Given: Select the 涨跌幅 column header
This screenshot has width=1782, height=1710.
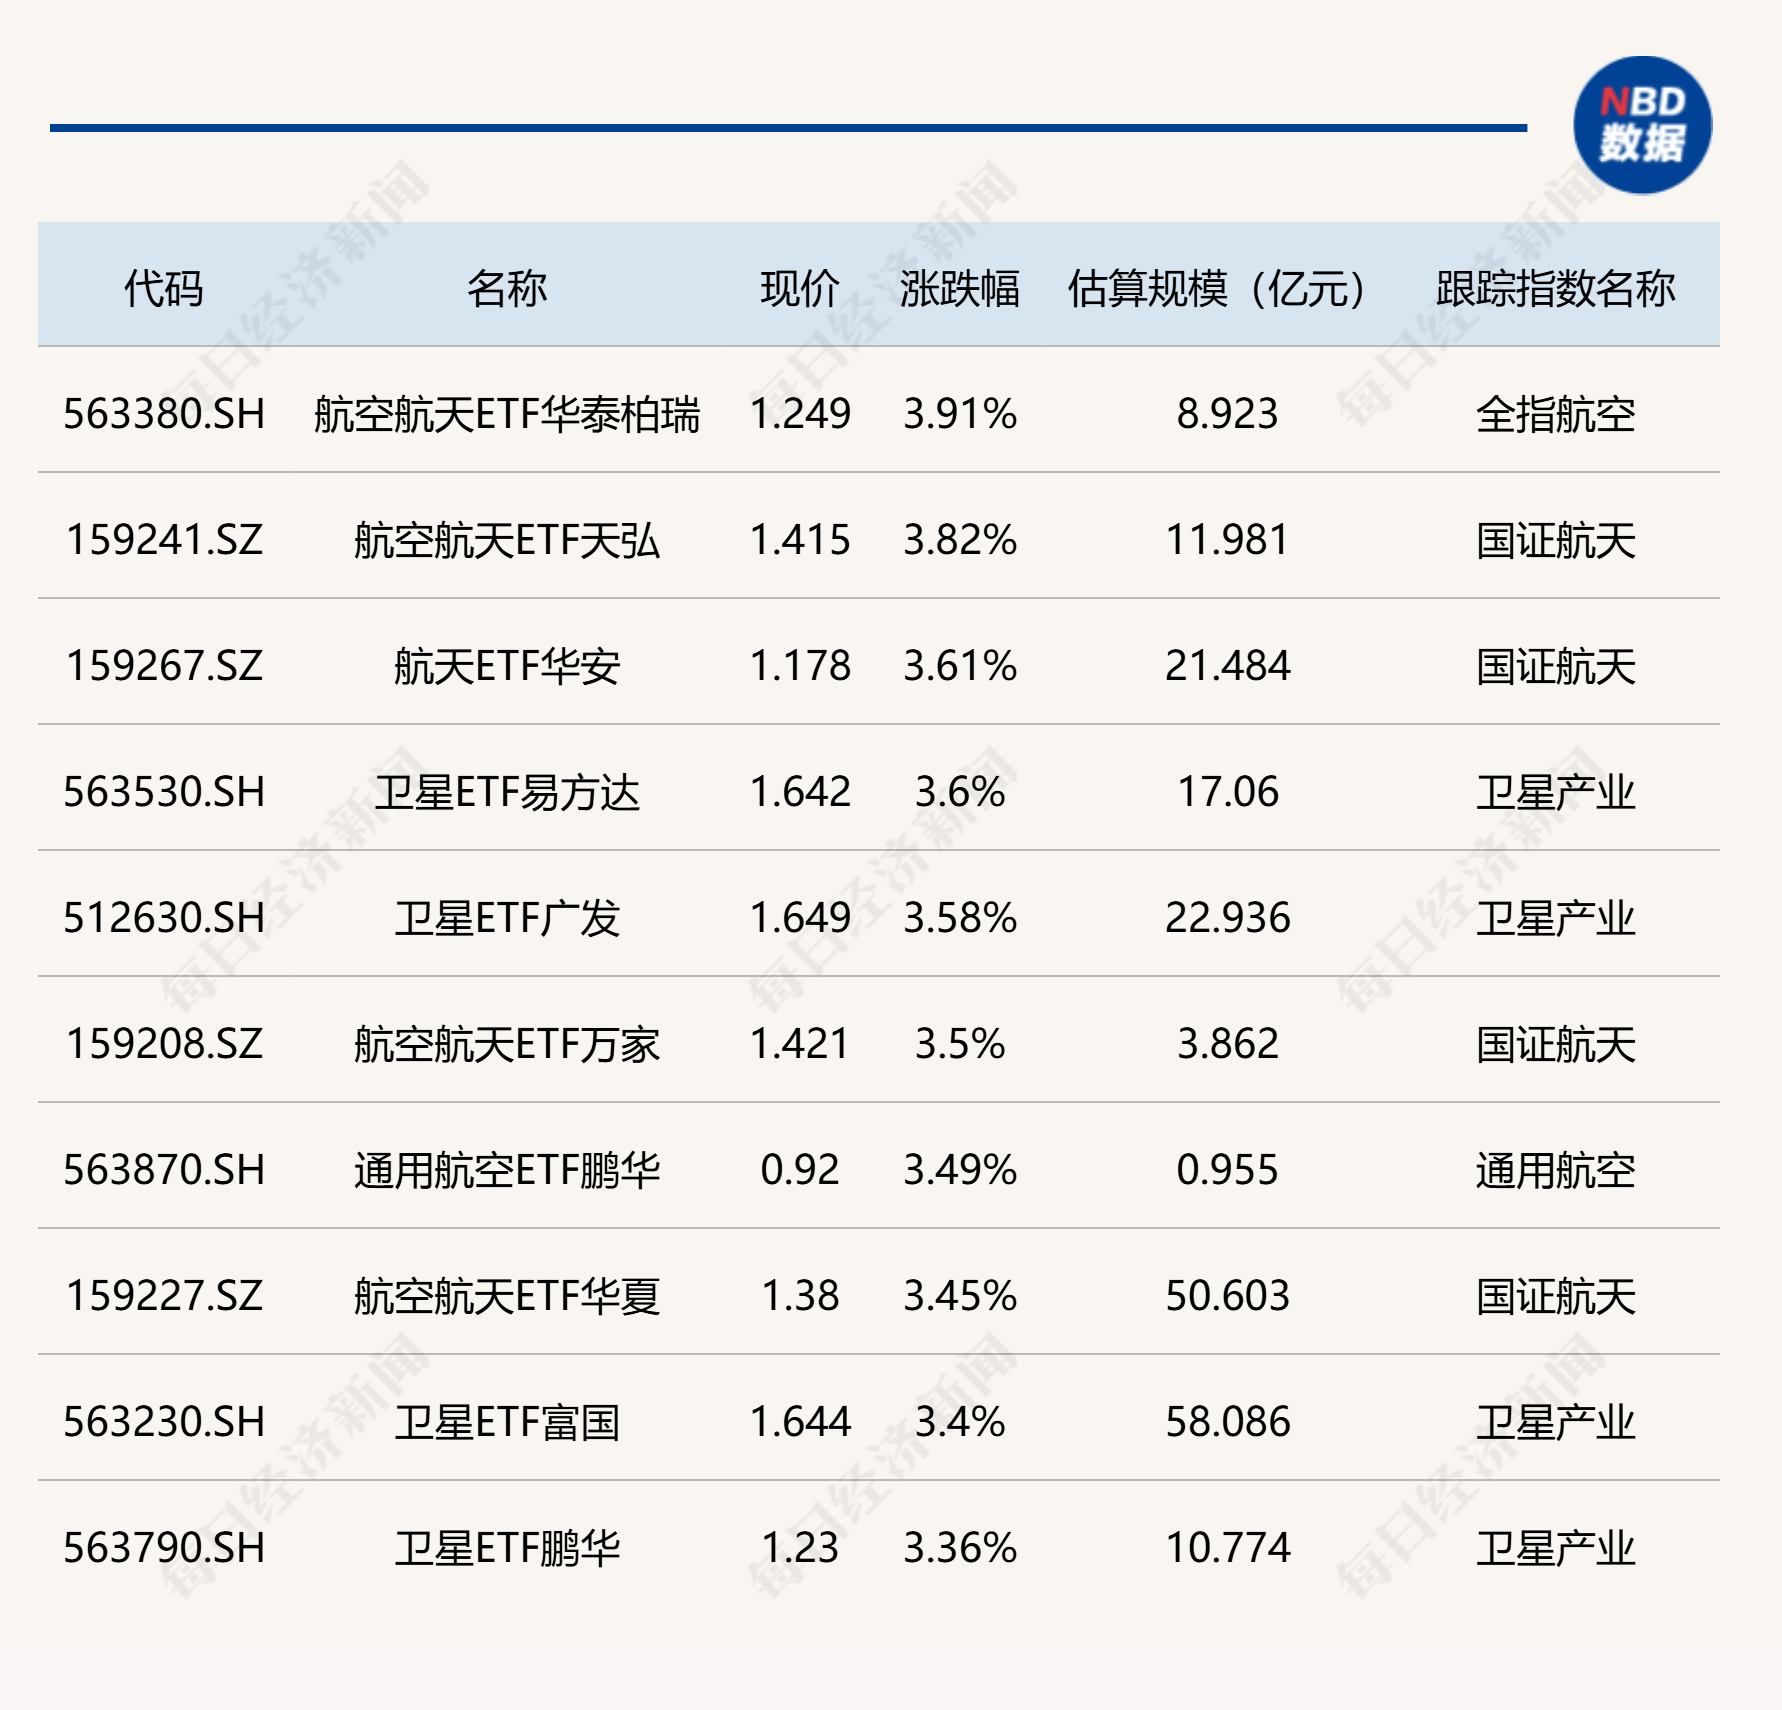Looking at the screenshot, I should coord(960,289).
